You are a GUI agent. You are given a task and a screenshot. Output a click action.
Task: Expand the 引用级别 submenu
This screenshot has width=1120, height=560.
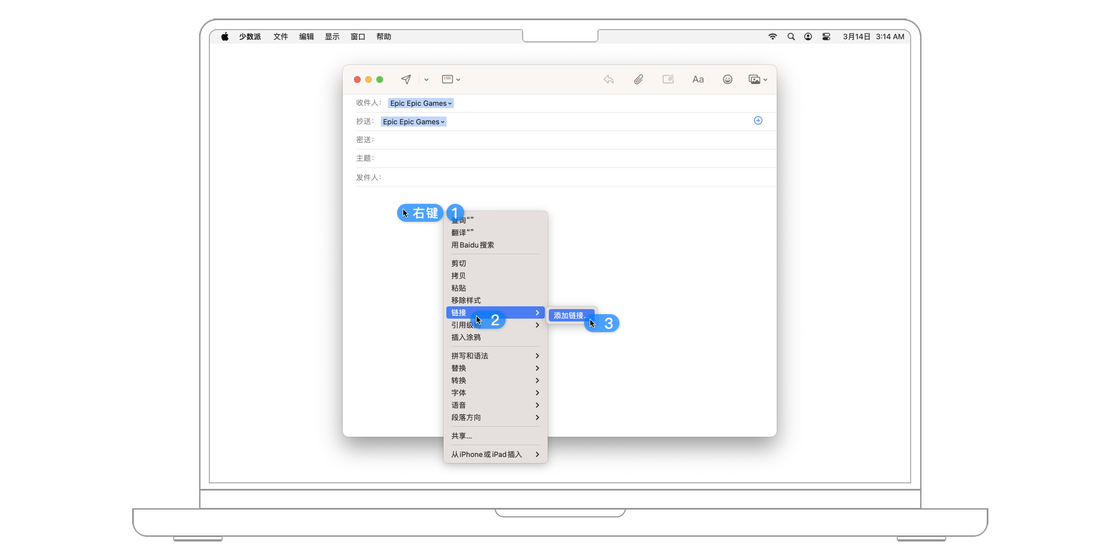pyautogui.click(x=496, y=325)
